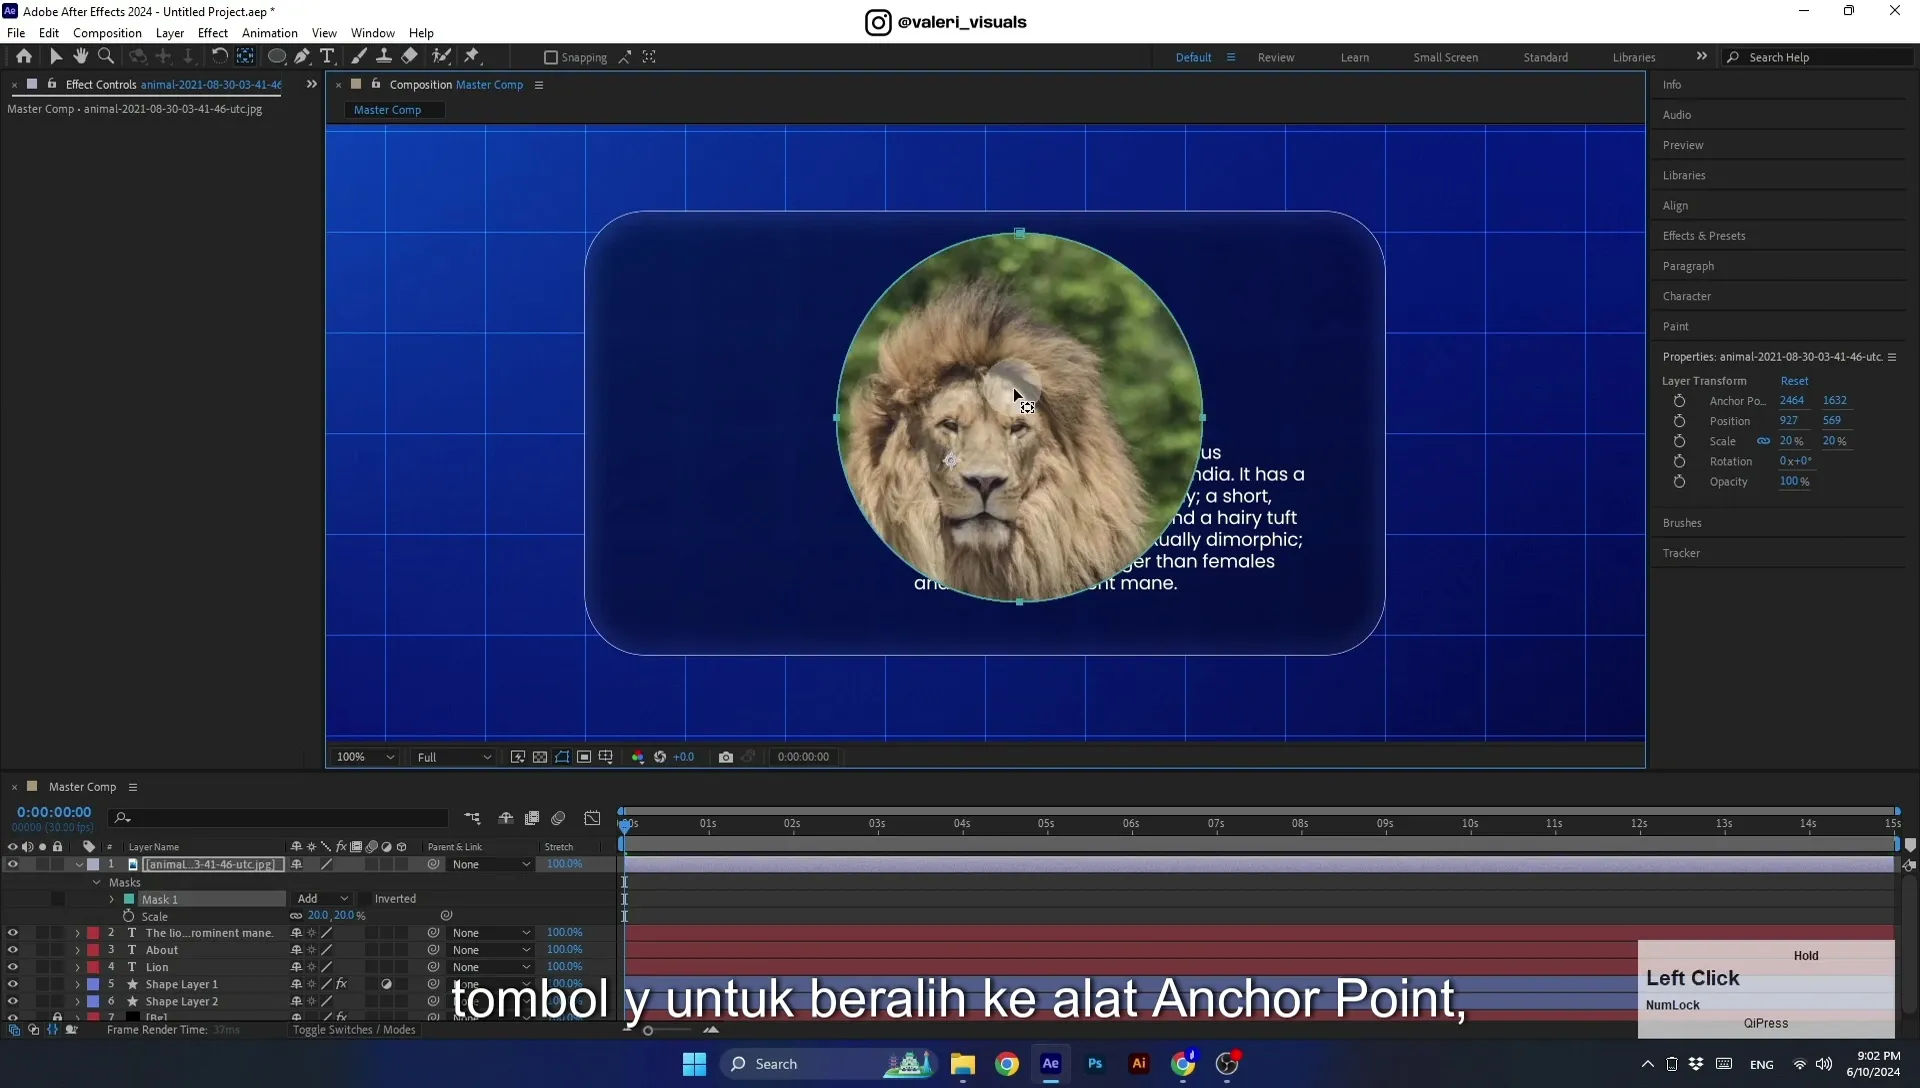The width and height of the screenshot is (1920, 1088).
Task: Select the Pan Behind (Anchor Point) tool
Action: tap(245, 57)
